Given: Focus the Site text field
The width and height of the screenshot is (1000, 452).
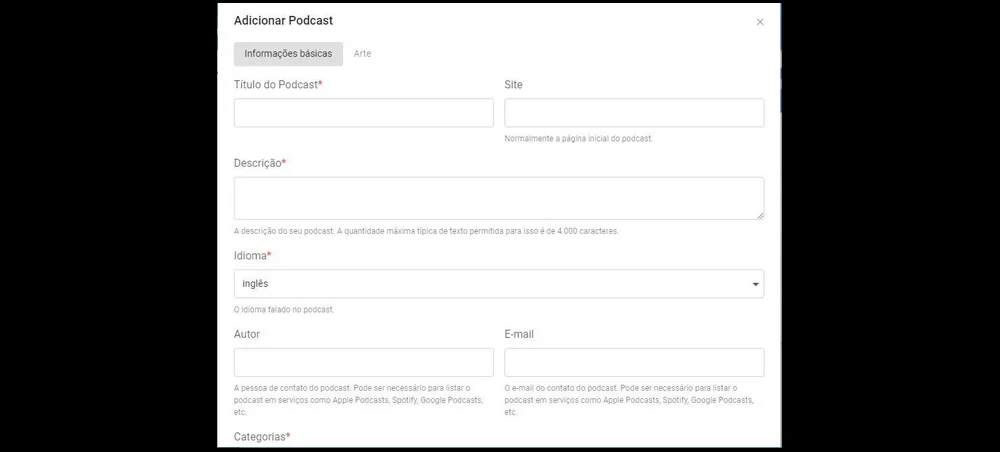Looking at the screenshot, I should coord(634,113).
